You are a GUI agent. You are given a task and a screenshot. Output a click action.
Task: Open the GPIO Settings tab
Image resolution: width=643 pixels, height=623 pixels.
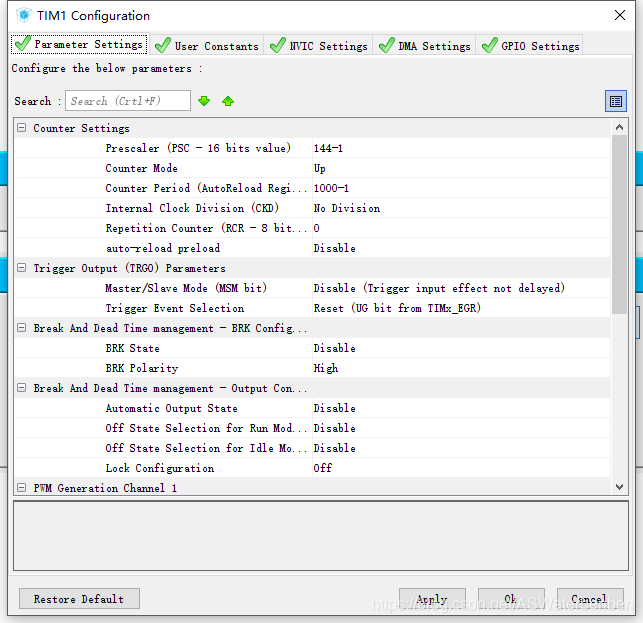click(530, 46)
